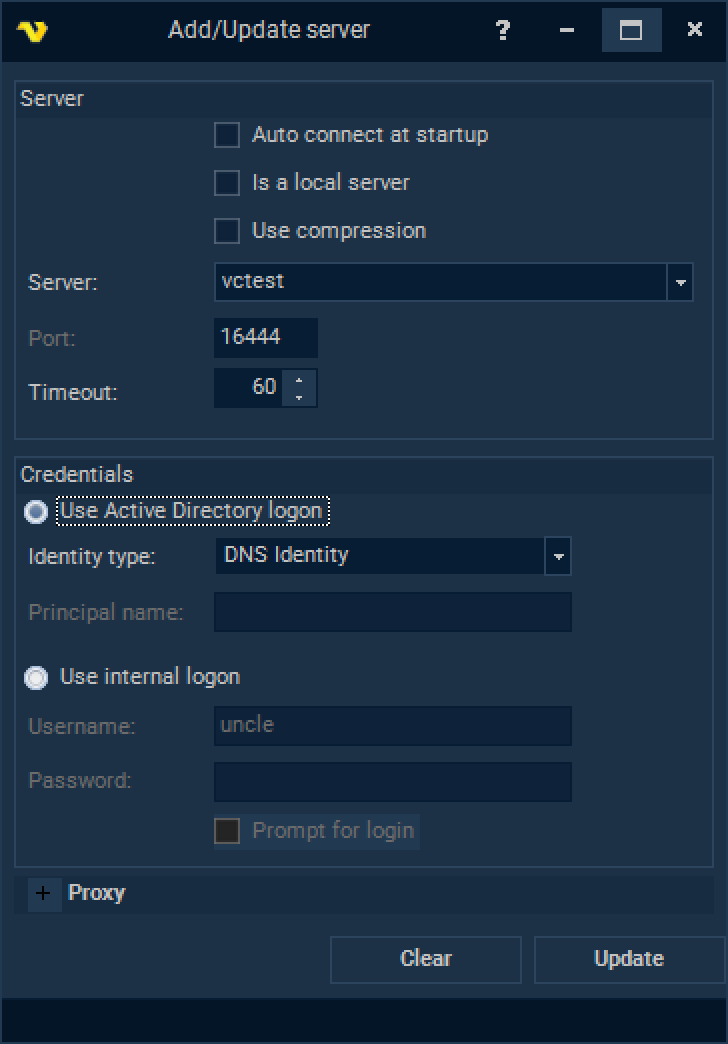The width and height of the screenshot is (728, 1044).
Task: Click the minimize window icon
Action: [x=566, y=30]
